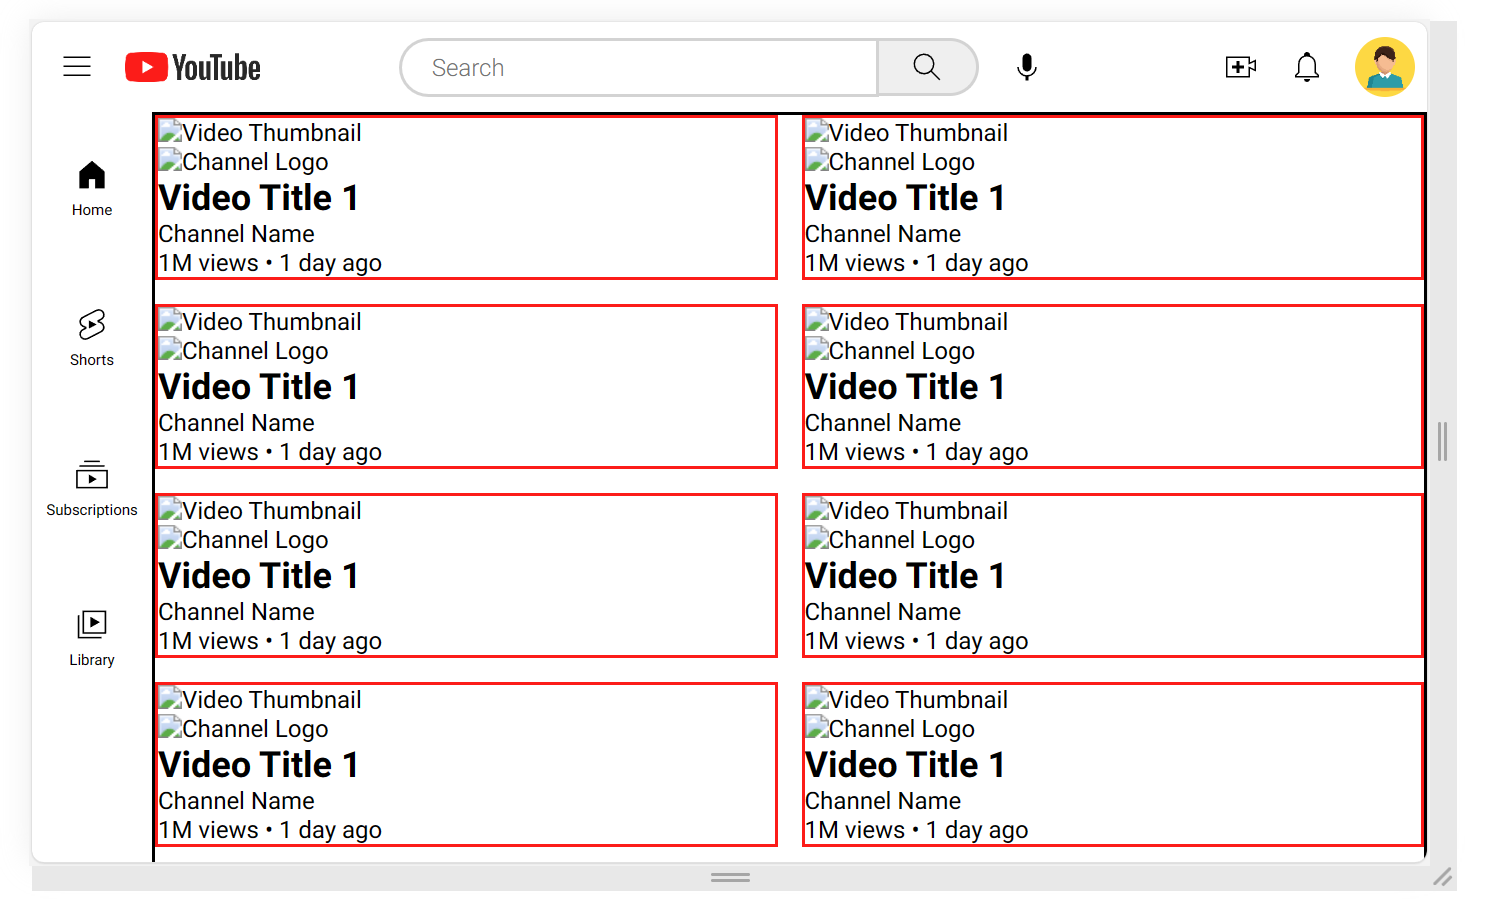Open the create video icon
The width and height of the screenshot is (1488, 912).
pyautogui.click(x=1240, y=67)
